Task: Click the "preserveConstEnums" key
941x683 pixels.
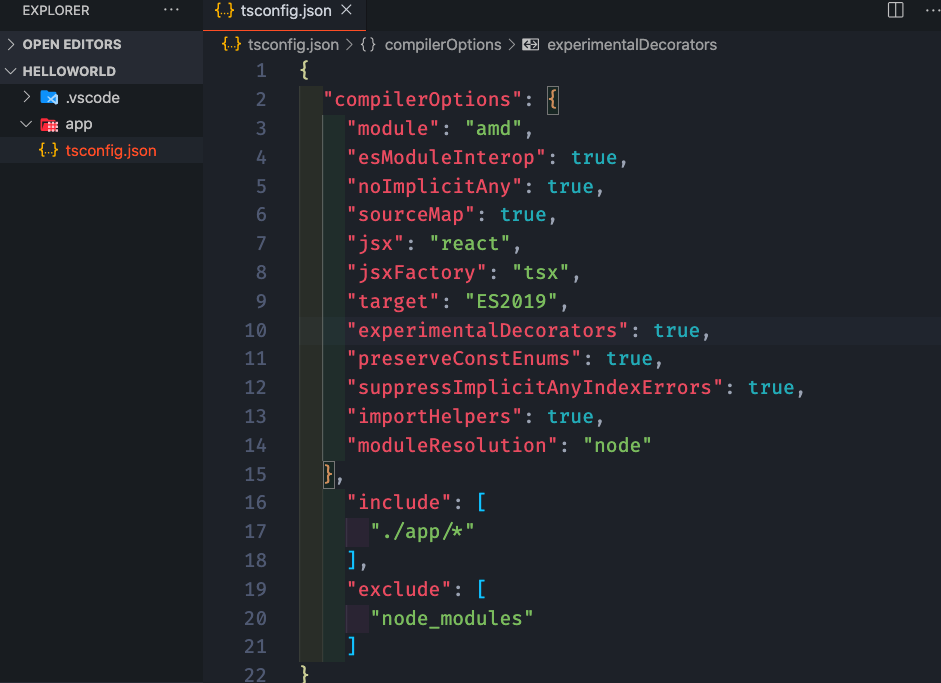Action: 464,358
